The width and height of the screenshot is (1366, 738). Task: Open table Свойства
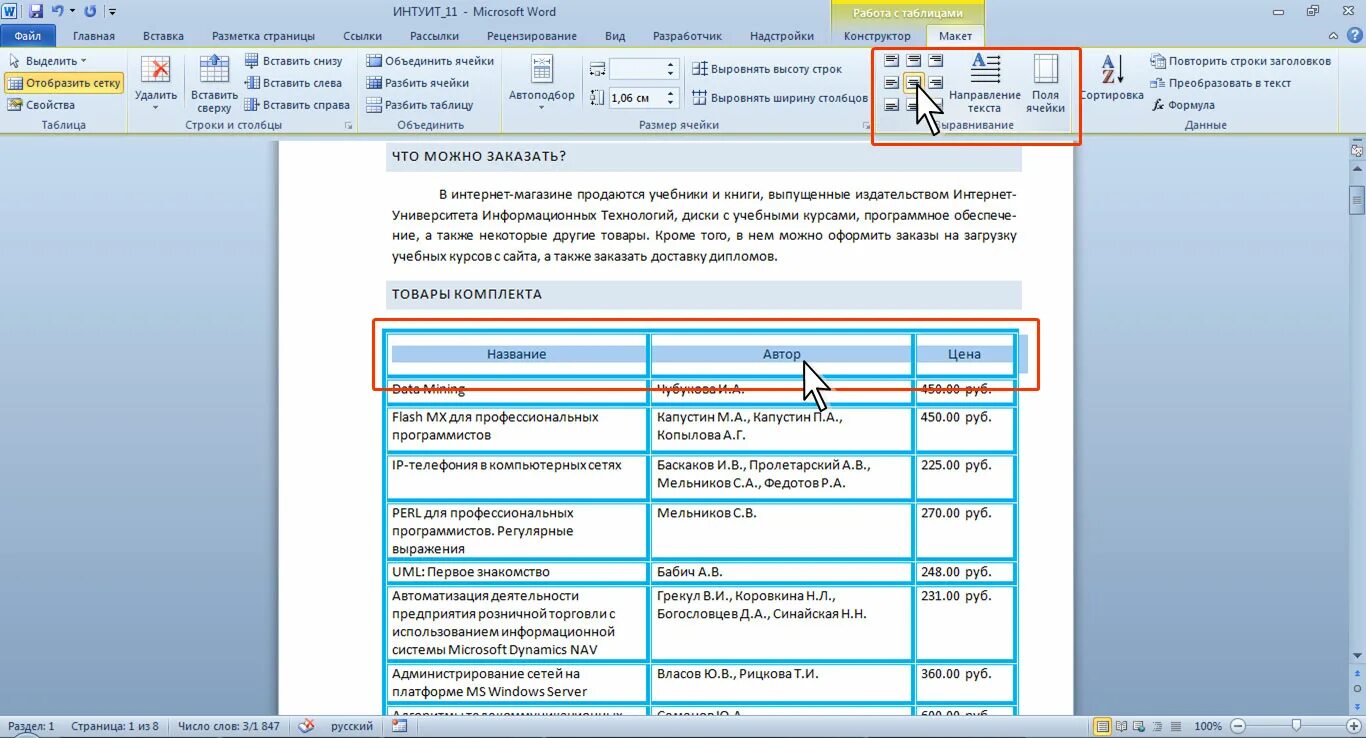coord(42,105)
